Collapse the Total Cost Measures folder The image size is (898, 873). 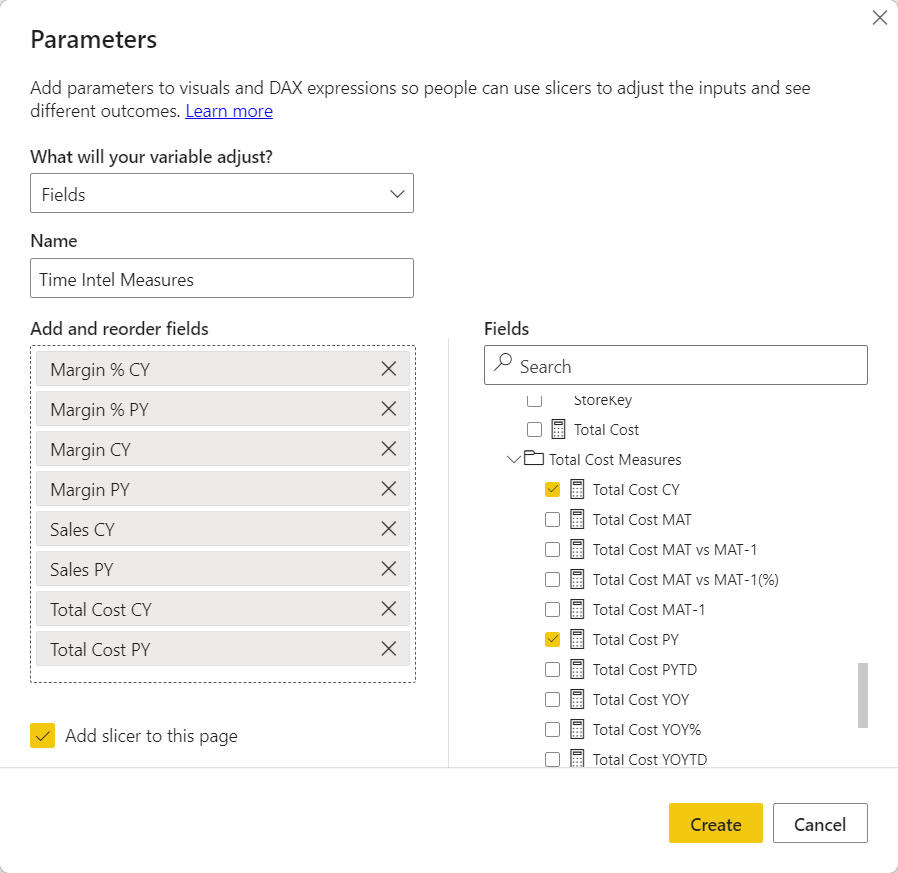514,459
